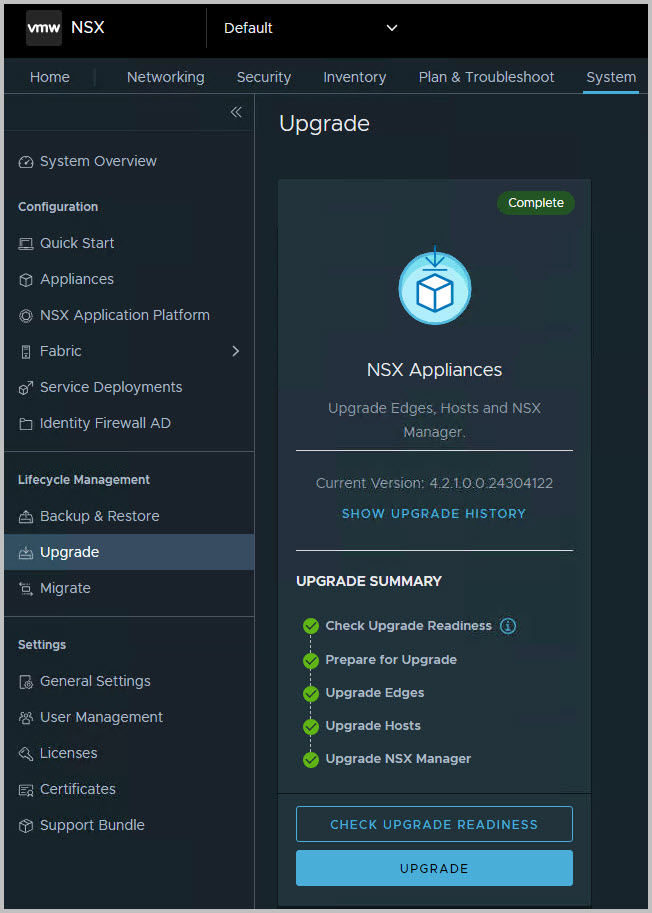Click the Upgrade Hosts step label
Viewport: 652px width, 913px height.
point(373,726)
